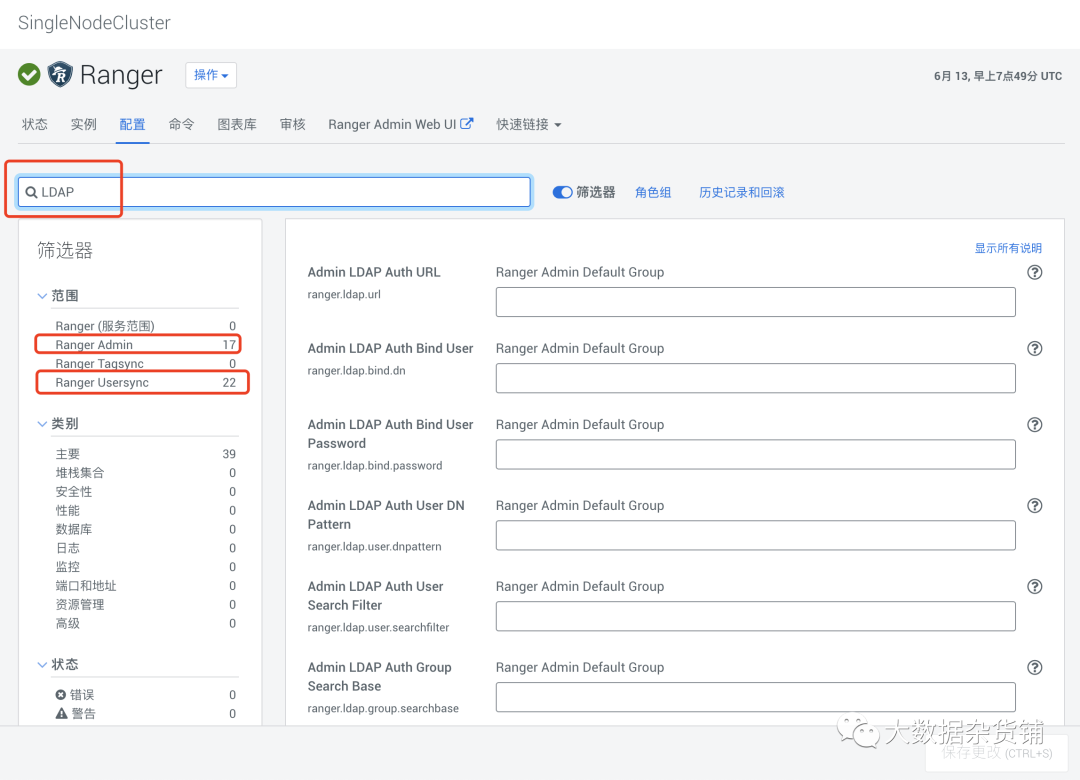Filter by 监控 monitoring category
Image resolution: width=1080 pixels, height=780 pixels.
click(145, 566)
